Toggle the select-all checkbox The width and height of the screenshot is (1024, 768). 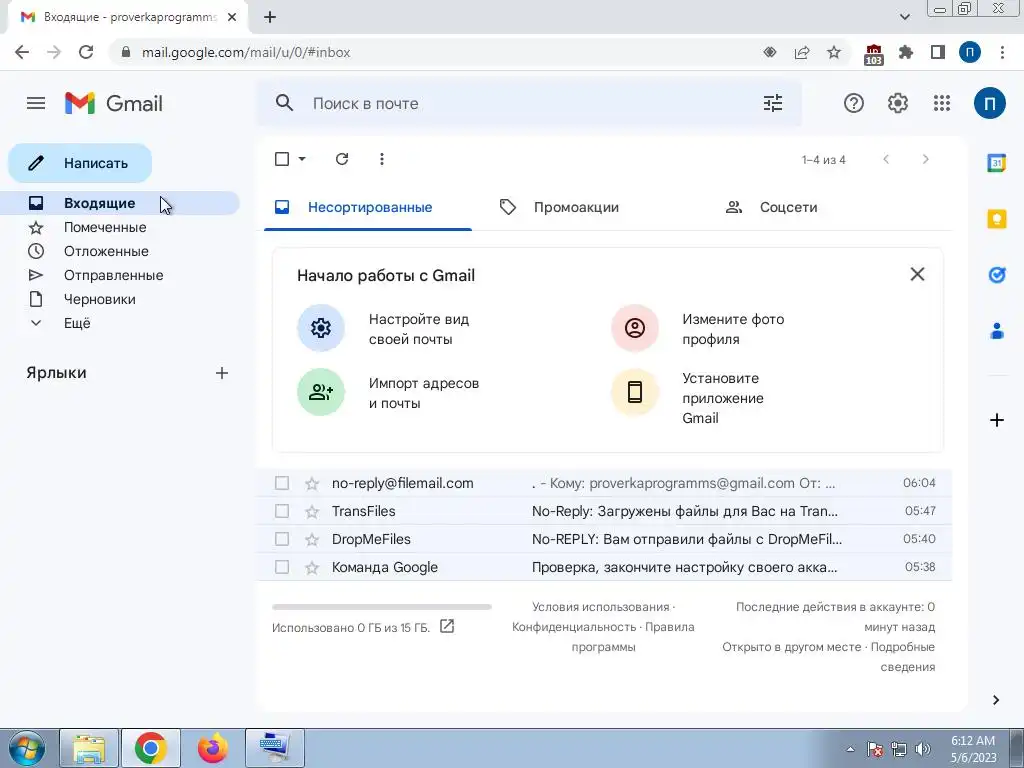coord(282,159)
